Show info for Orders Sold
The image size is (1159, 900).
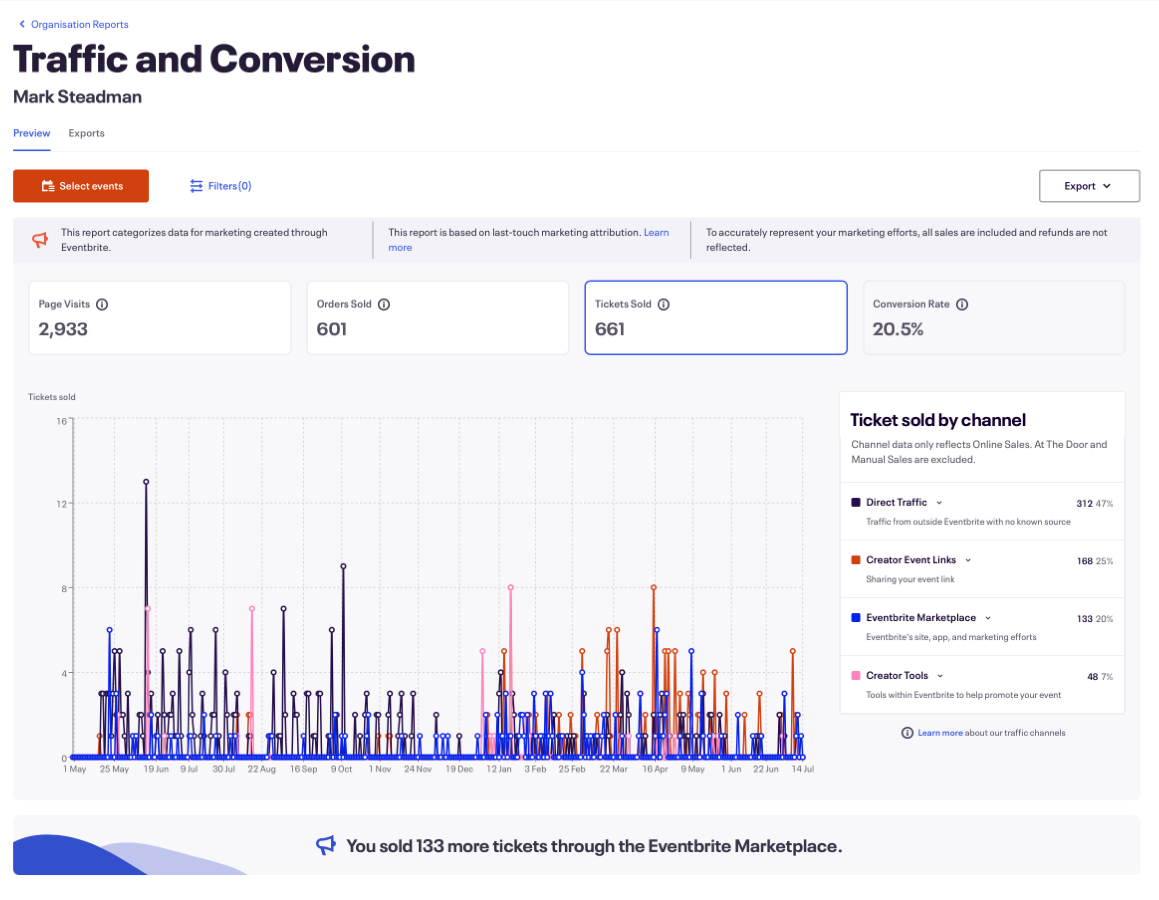[x=384, y=304]
